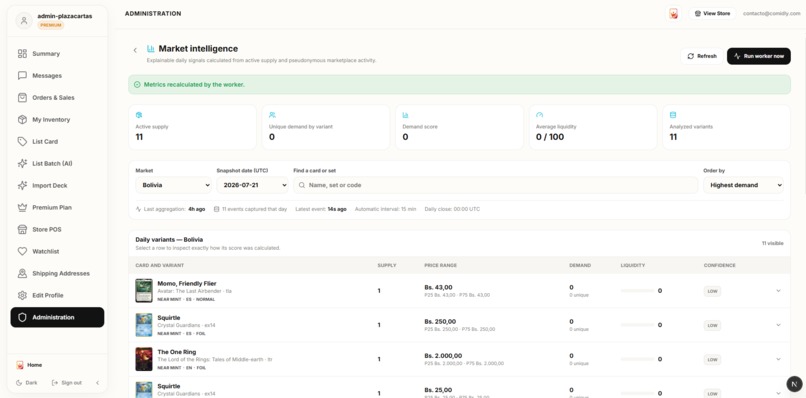Click the search magnifier icon
Viewport: 806px width, 398px height.
point(302,185)
